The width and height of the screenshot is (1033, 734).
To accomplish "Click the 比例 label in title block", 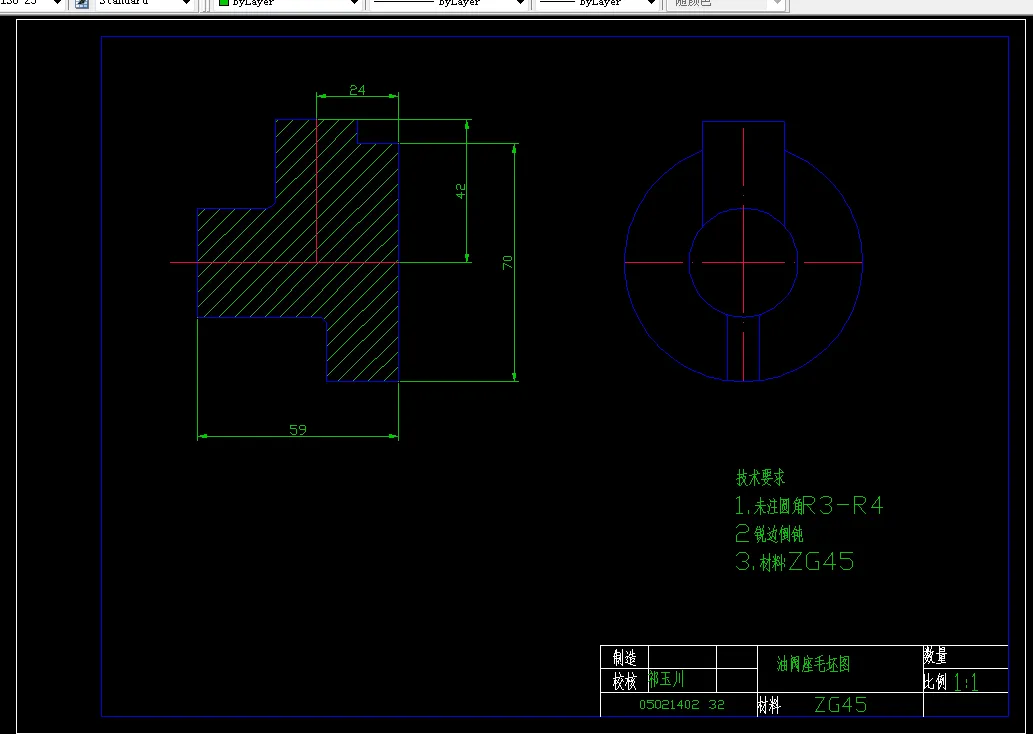I will point(935,681).
